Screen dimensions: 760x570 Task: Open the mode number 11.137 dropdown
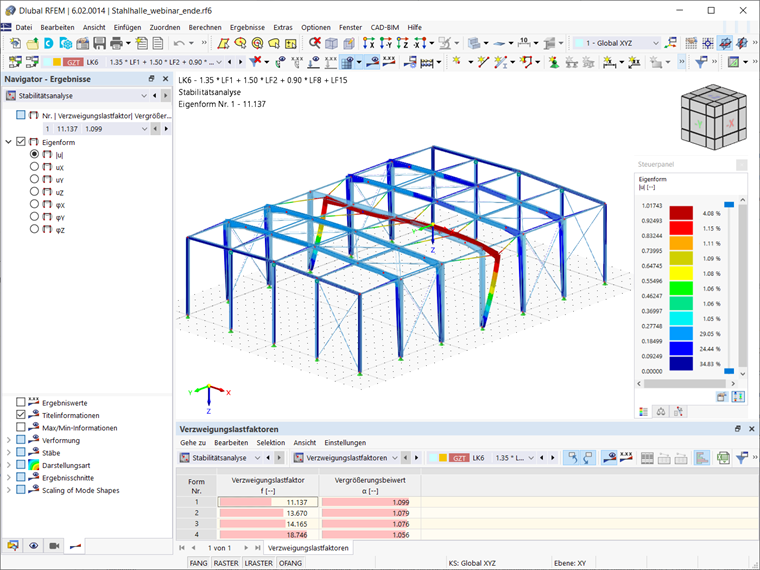(144, 129)
